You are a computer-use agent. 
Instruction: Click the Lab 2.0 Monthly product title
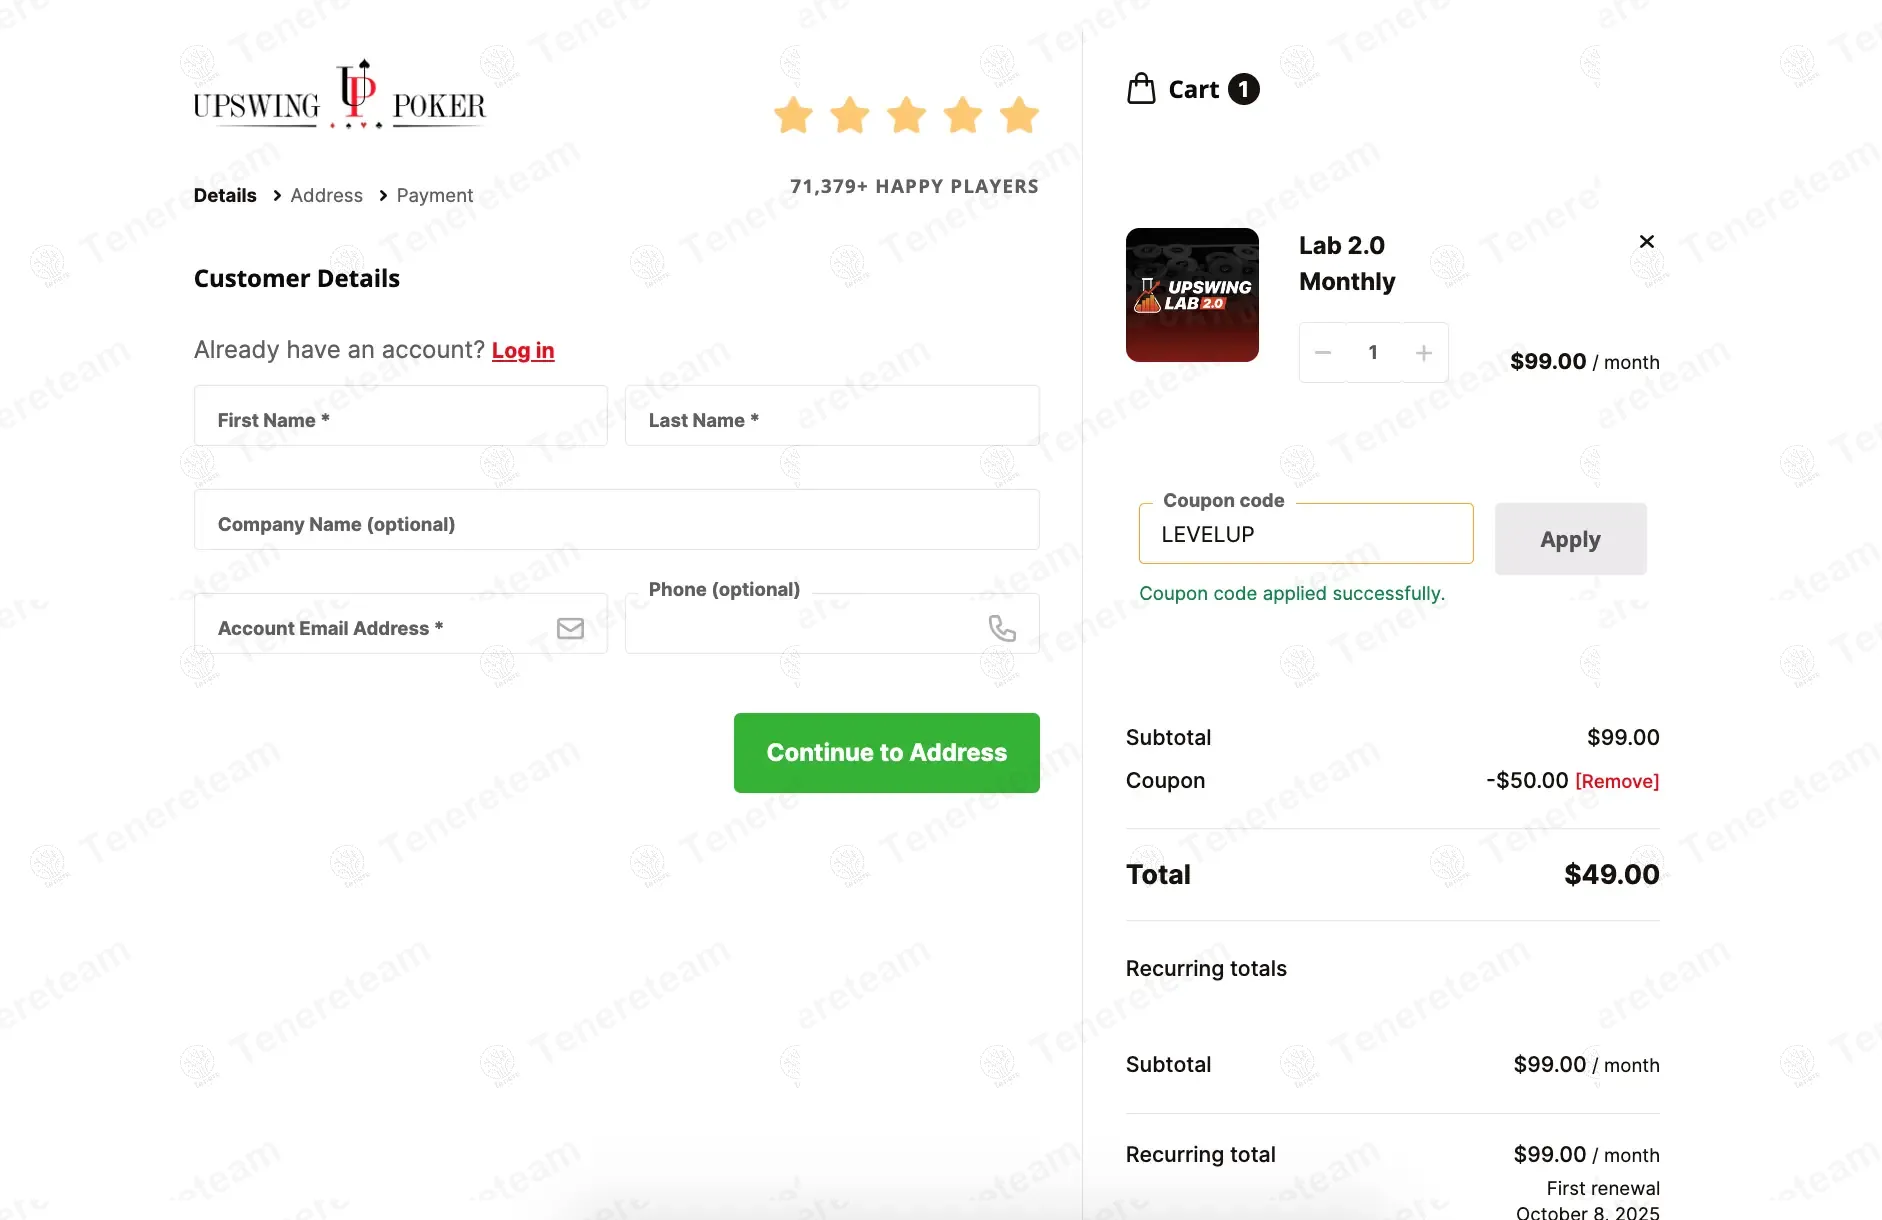click(1347, 264)
